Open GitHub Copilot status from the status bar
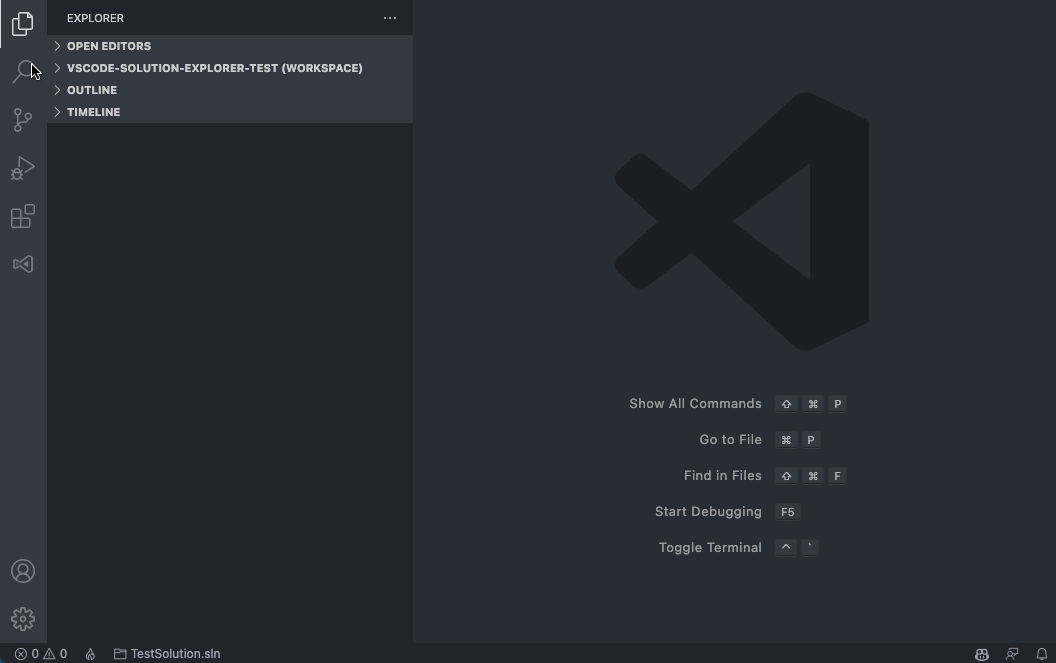 pos(981,654)
